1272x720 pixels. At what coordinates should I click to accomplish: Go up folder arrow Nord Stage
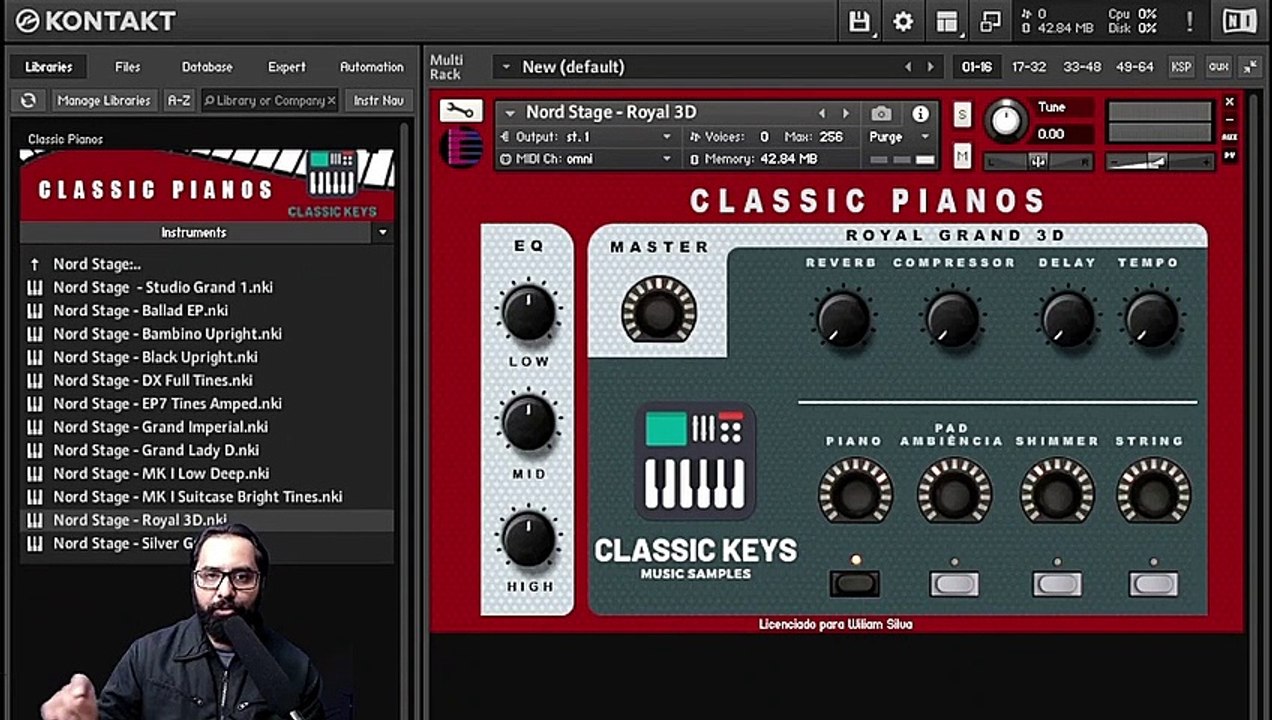tap(35, 264)
